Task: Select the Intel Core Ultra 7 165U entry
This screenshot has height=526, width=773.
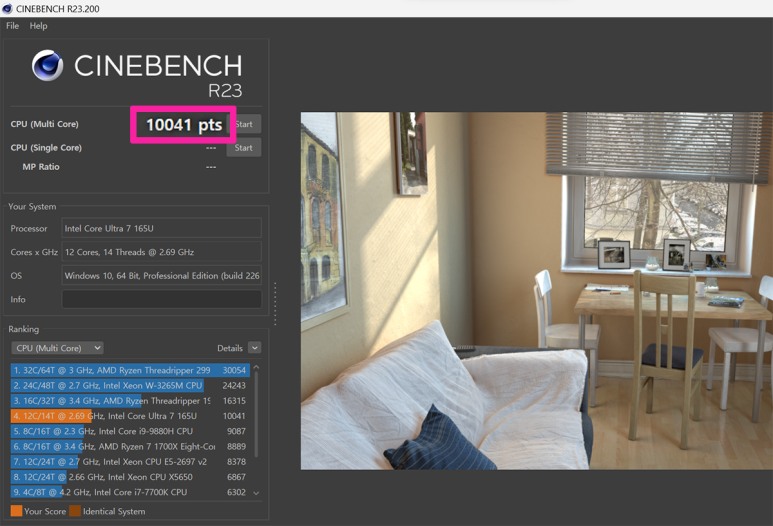Action: 129,416
